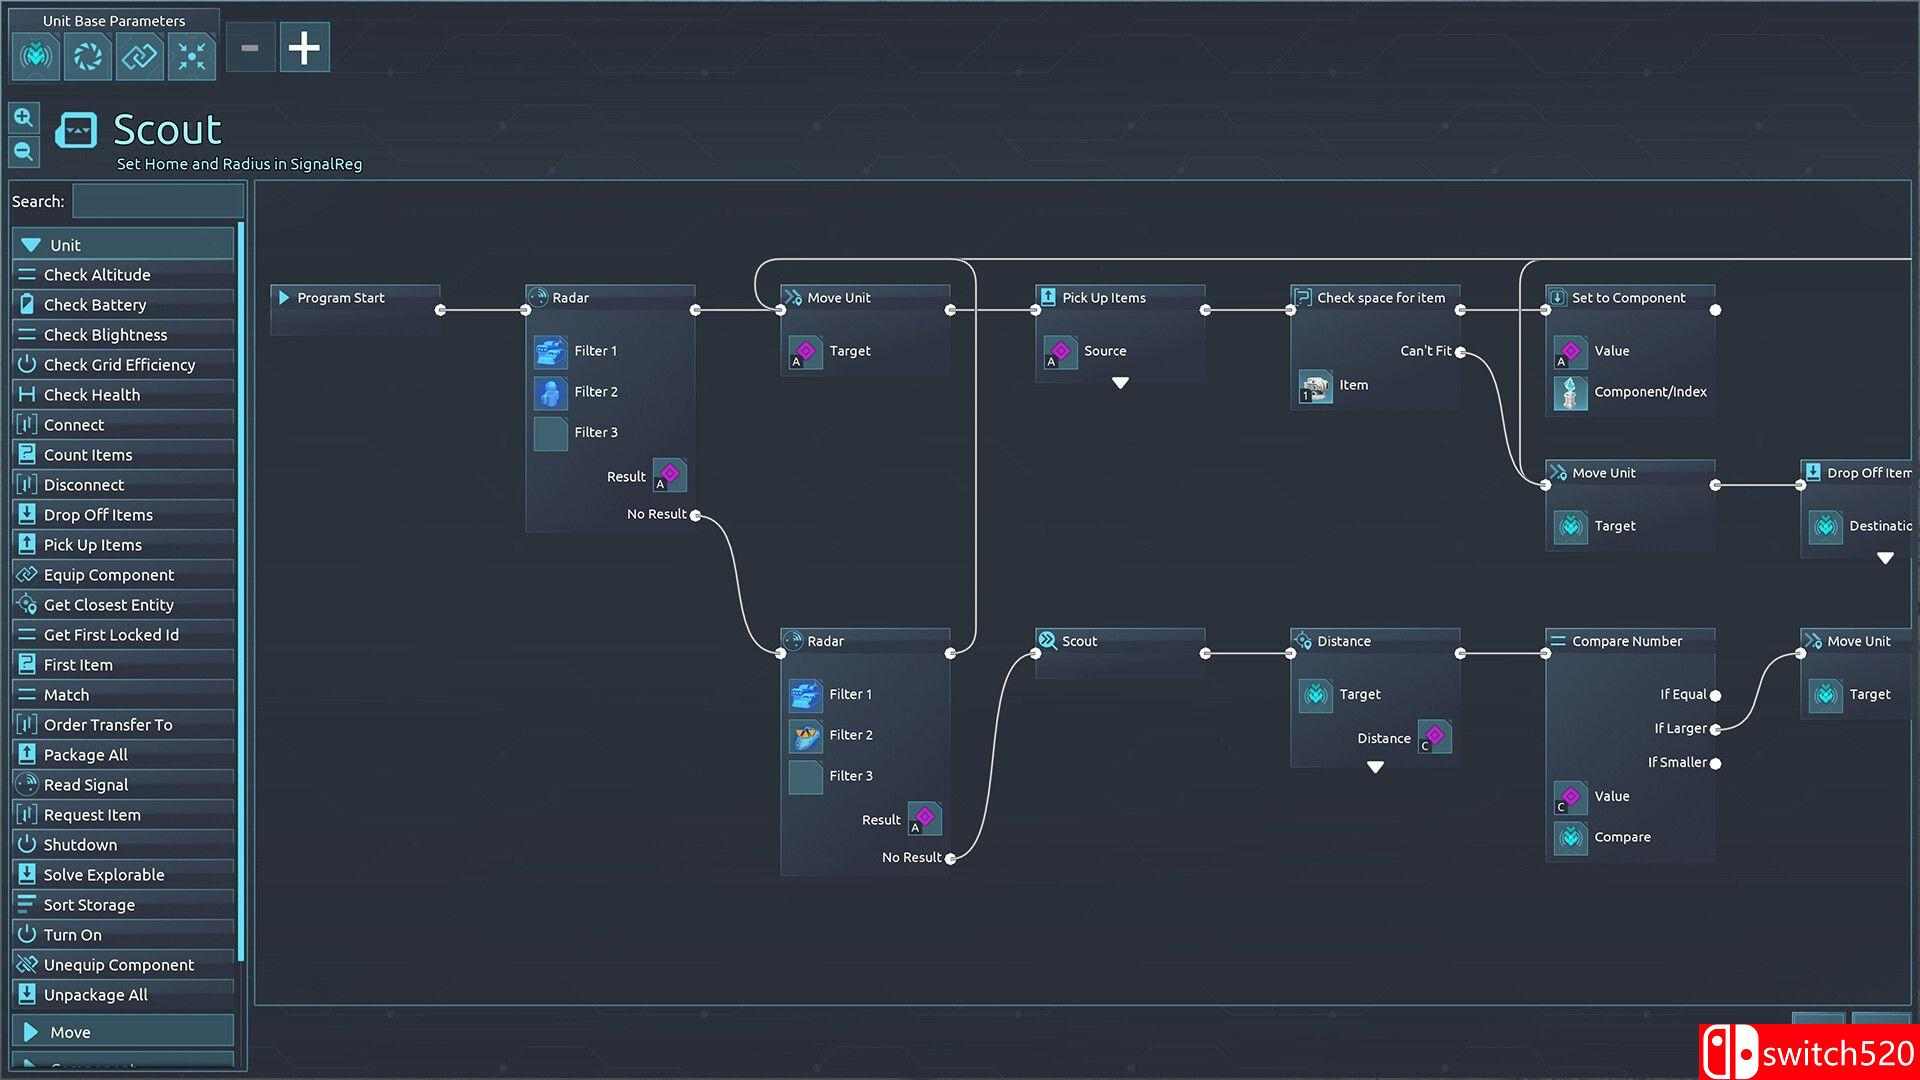Image resolution: width=1920 pixels, height=1080 pixels.
Task: Click Get Closest Entity list entry
Action: [x=123, y=604]
